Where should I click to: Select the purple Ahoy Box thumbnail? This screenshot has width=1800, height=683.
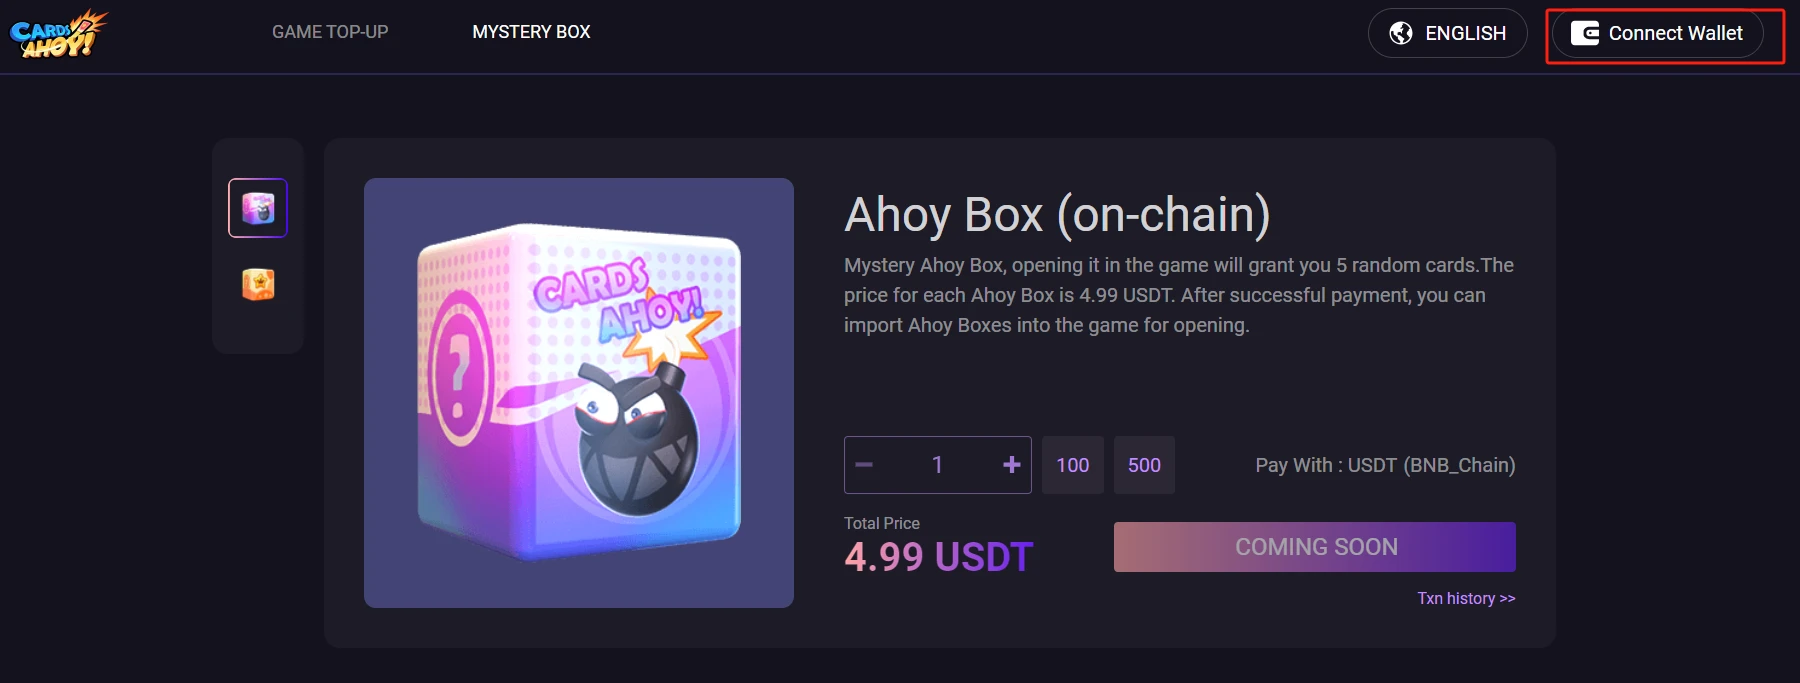tap(258, 208)
